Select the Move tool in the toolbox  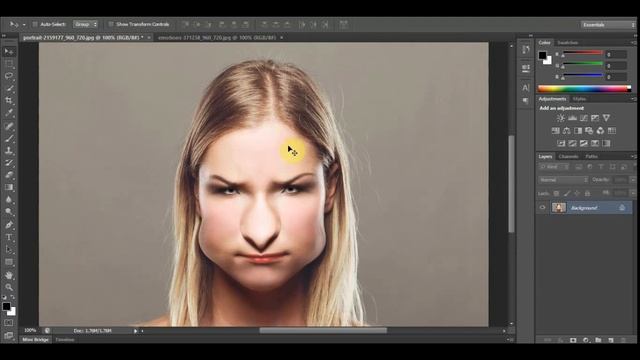coord(9,51)
